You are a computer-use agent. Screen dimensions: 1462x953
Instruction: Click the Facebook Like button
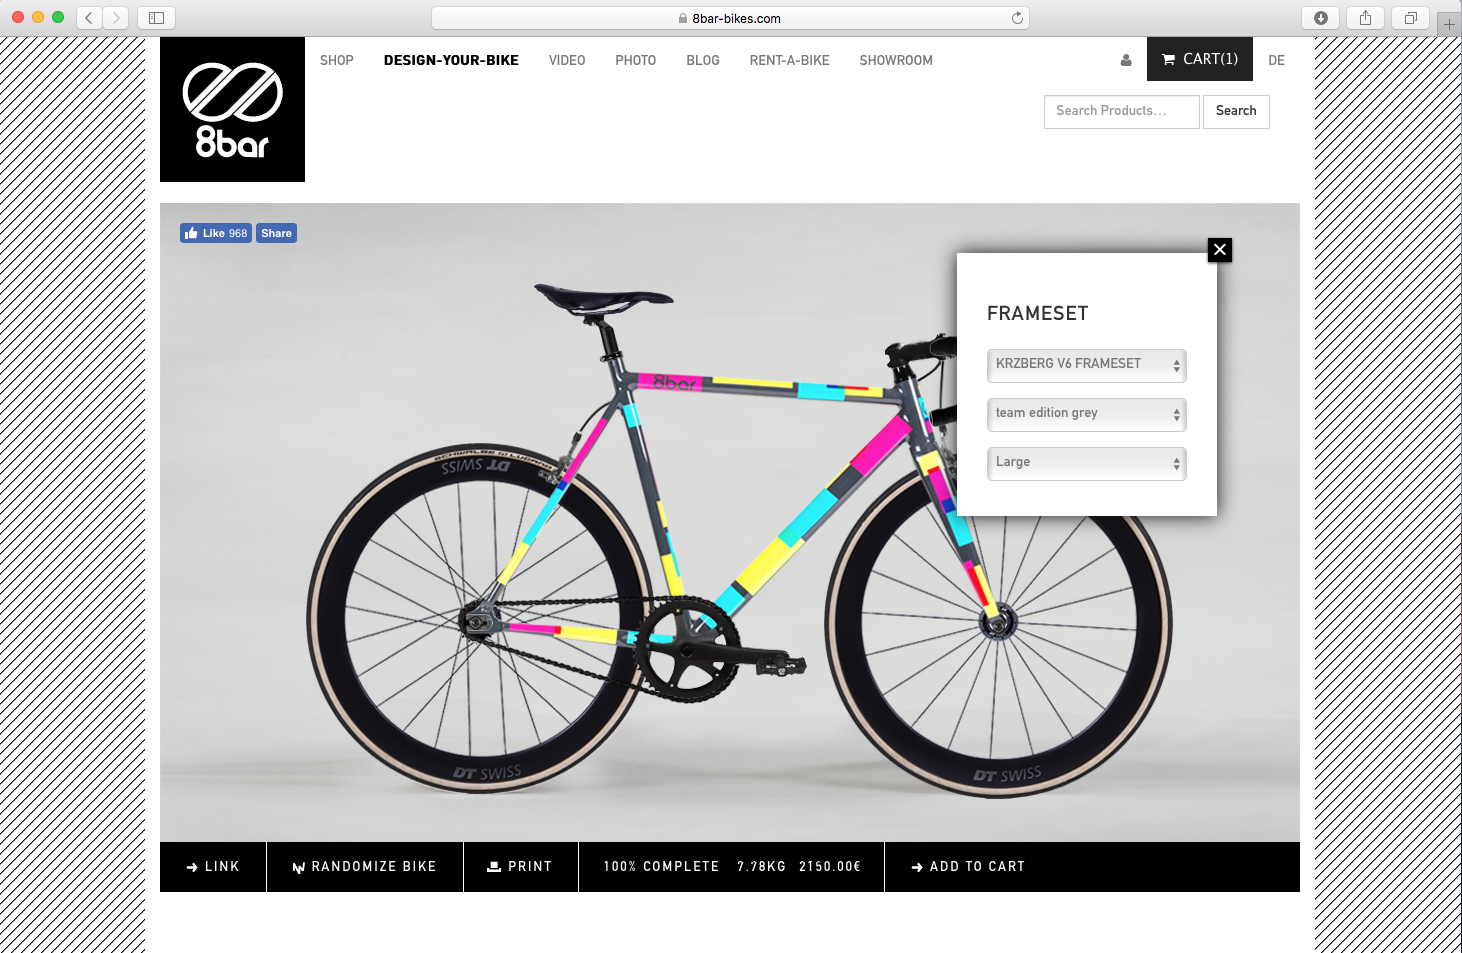click(216, 233)
